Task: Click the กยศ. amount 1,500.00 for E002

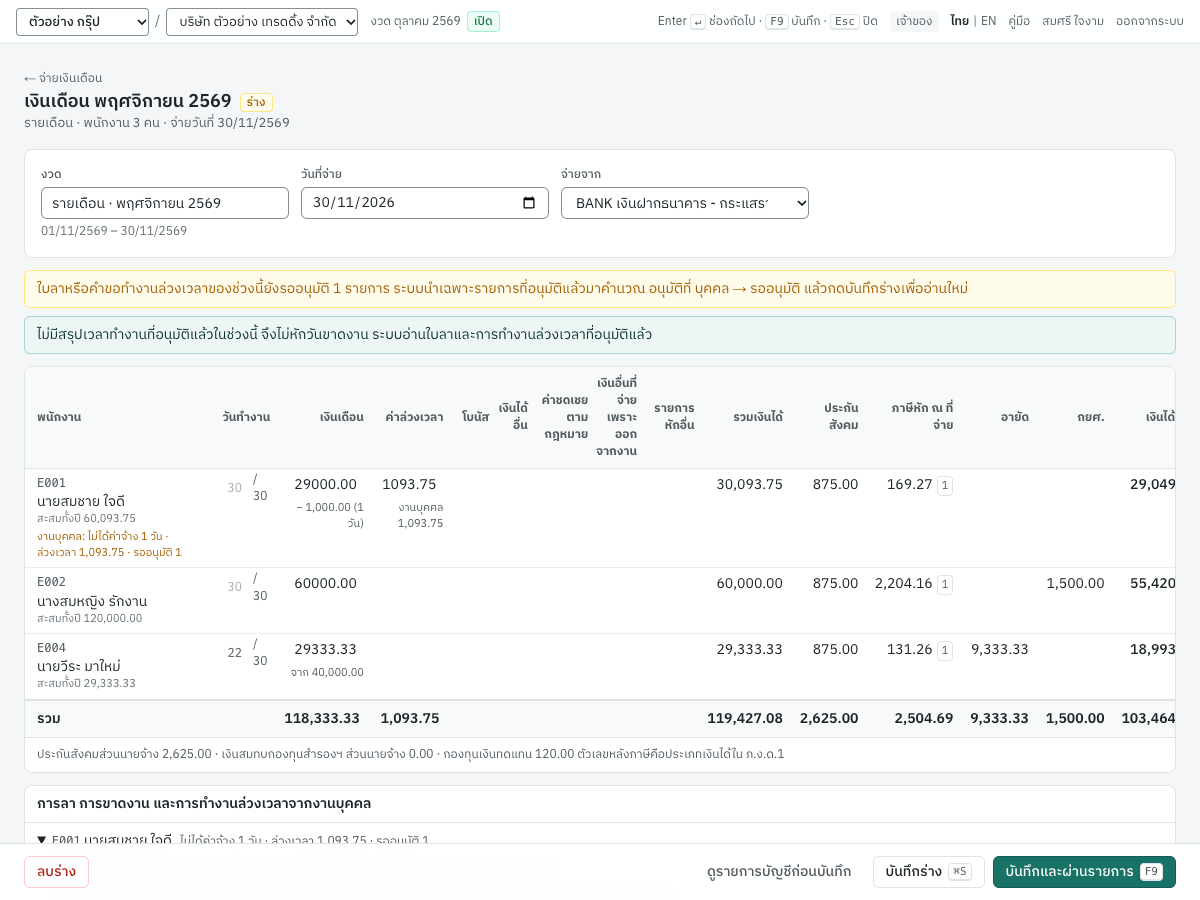Action: 1075,583
